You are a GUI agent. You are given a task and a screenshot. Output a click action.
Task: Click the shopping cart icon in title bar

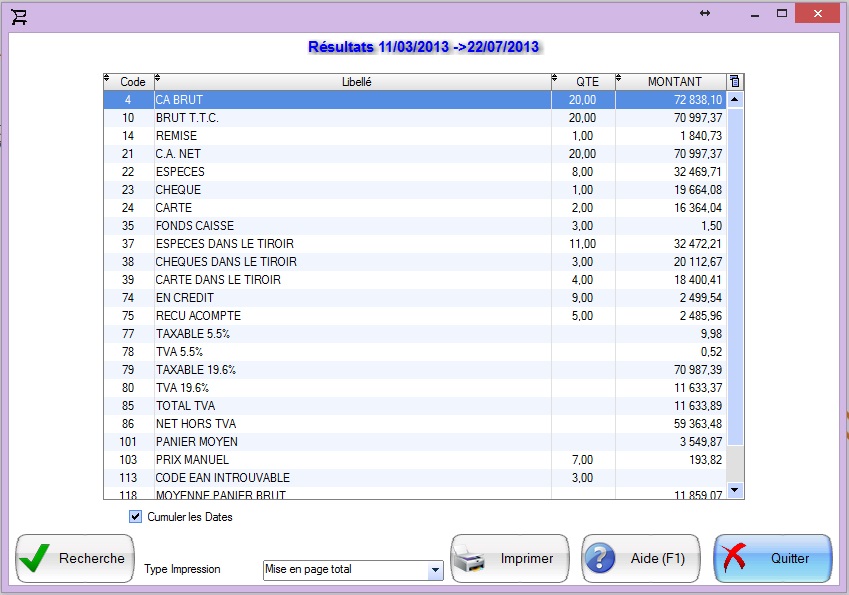click(x=19, y=17)
